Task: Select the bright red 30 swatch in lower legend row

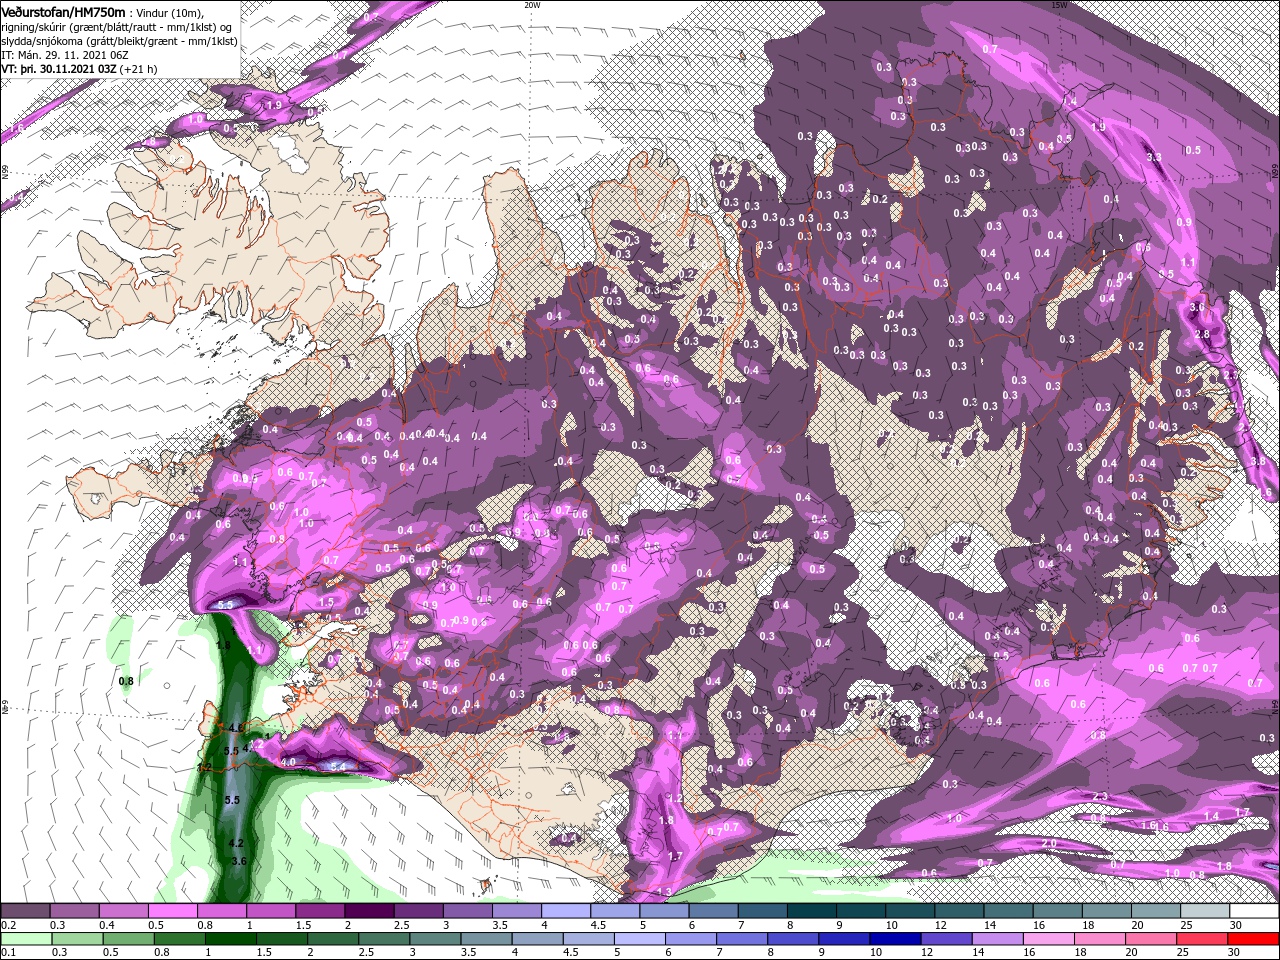Action: point(1255,939)
